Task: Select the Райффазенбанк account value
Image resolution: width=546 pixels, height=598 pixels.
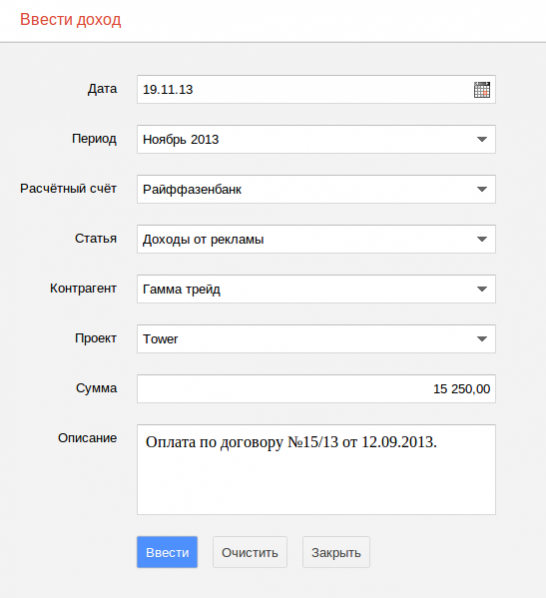Action: point(192,190)
